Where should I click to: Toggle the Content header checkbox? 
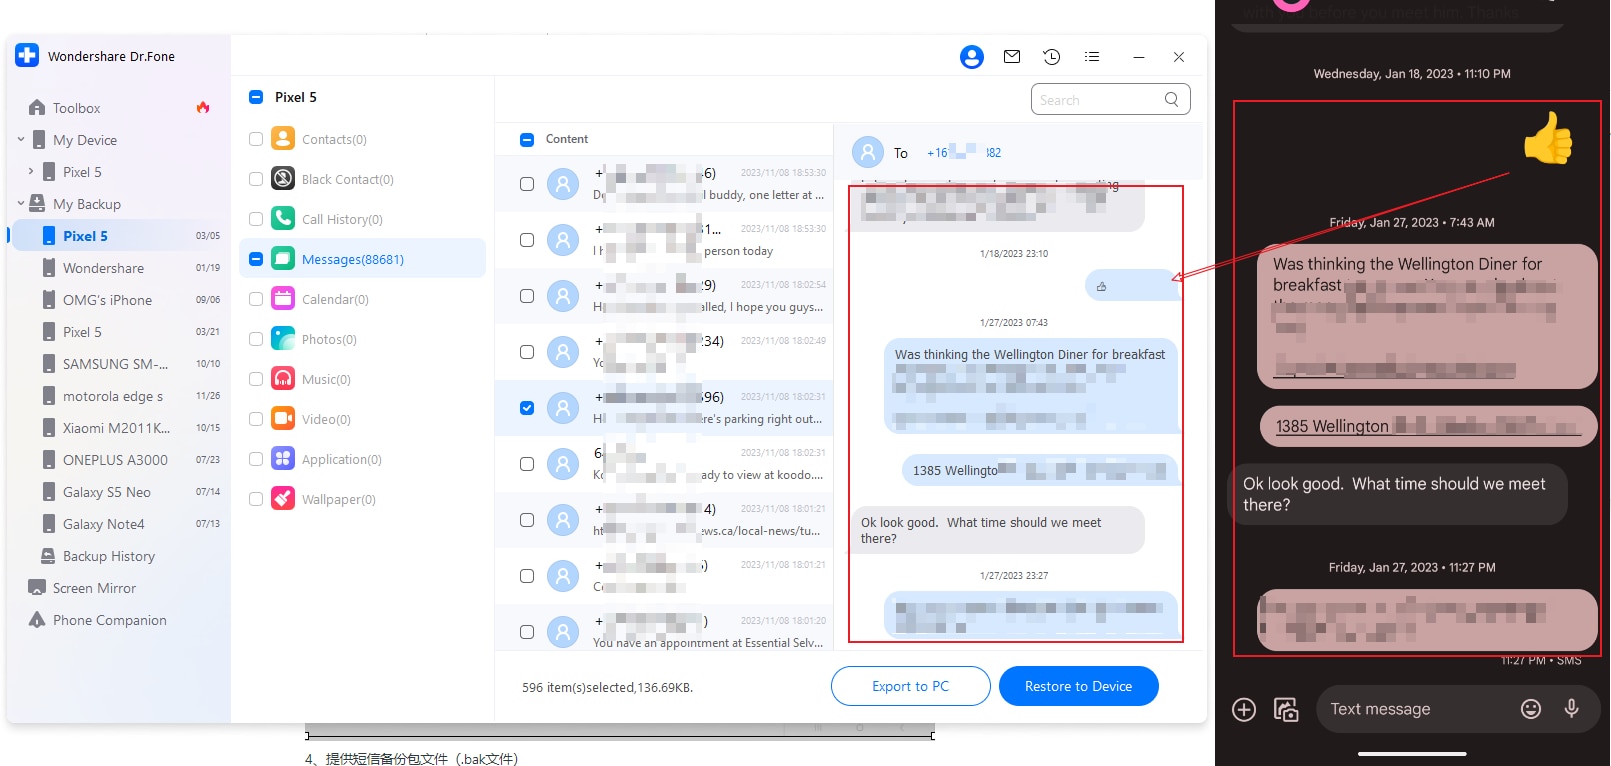click(x=527, y=139)
